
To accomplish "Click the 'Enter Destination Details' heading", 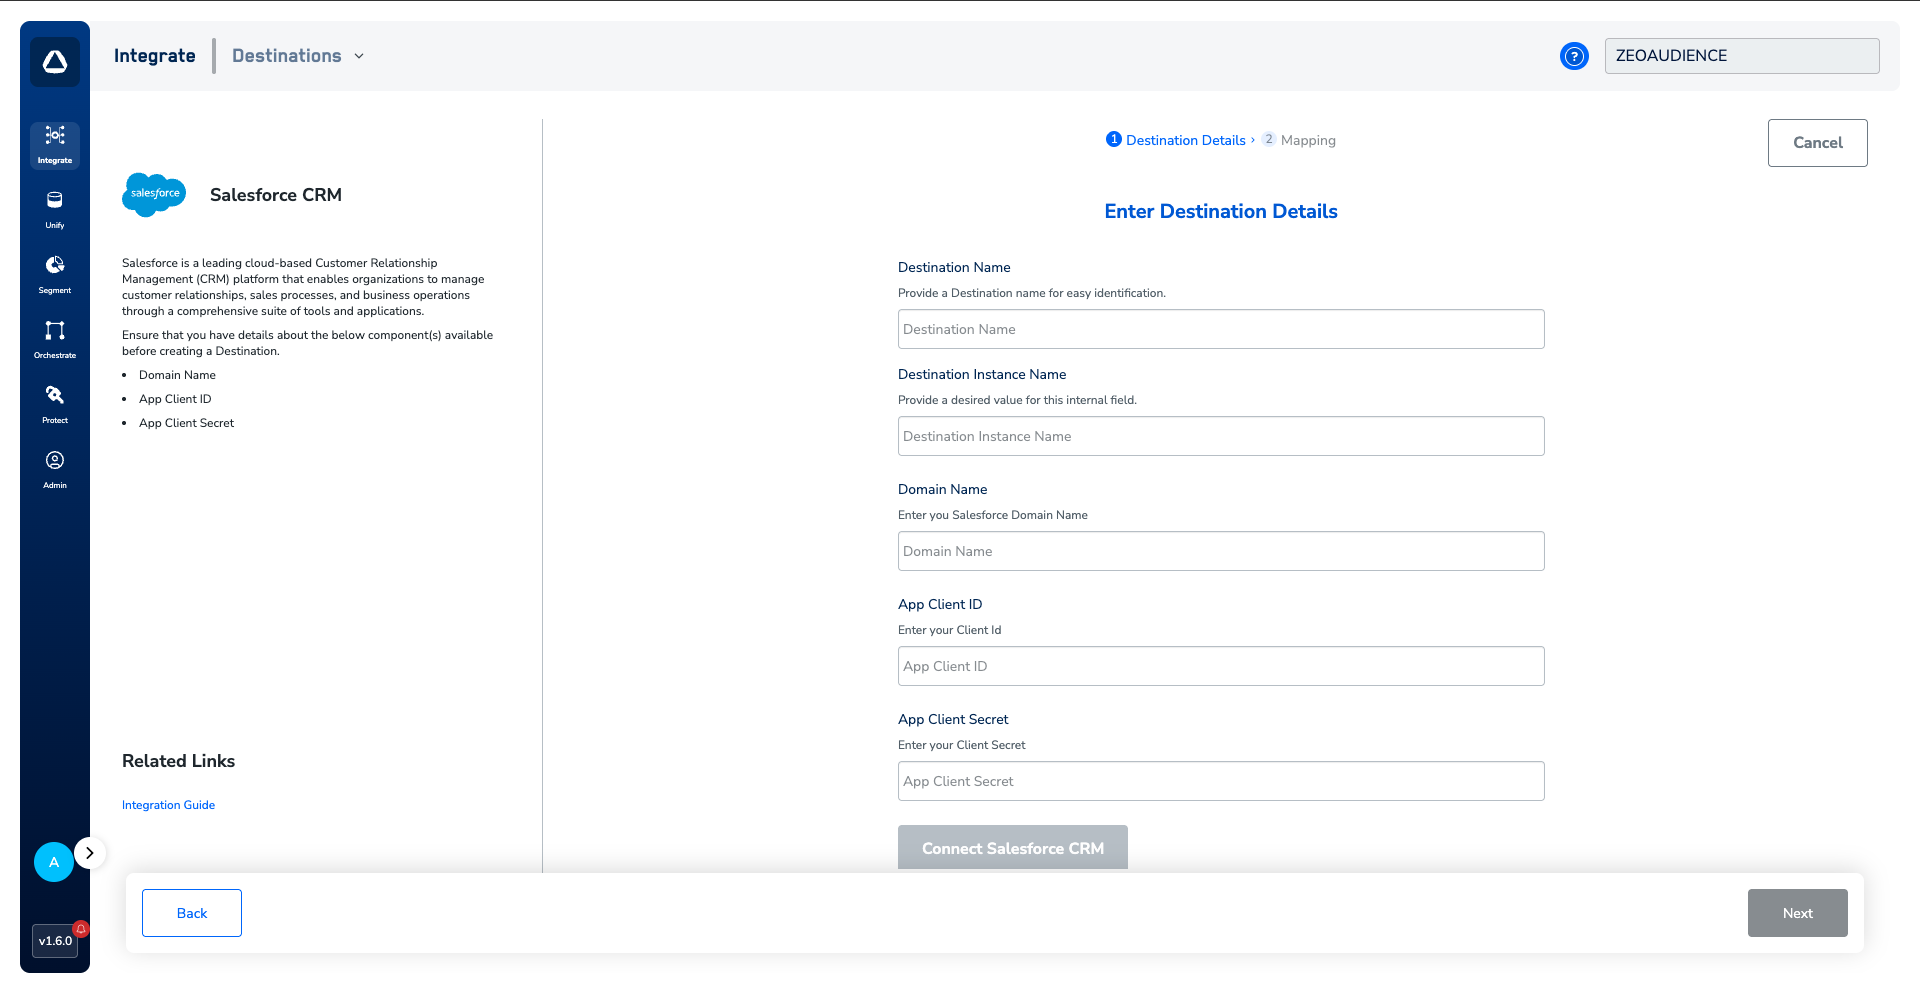I will (1221, 211).
